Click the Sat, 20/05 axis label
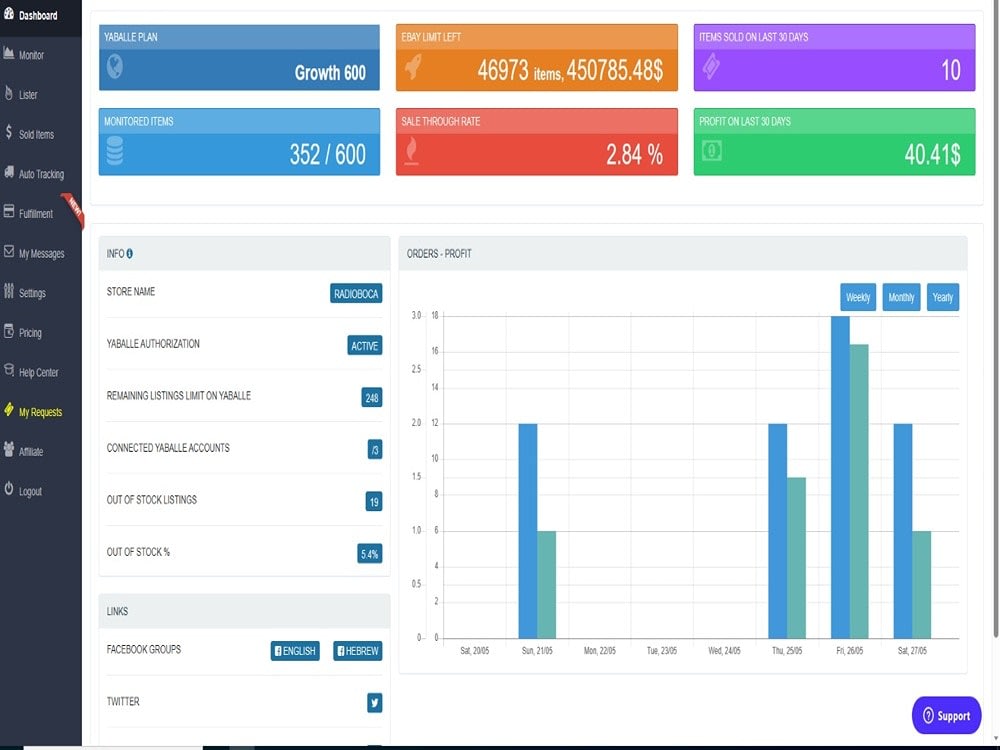 point(474,651)
